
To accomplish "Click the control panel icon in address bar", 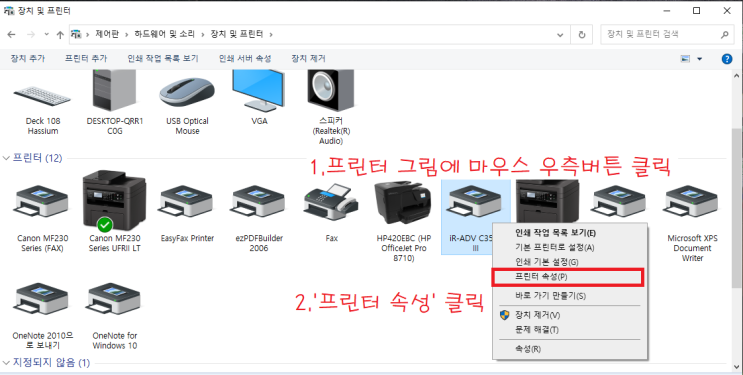I will (76, 34).
